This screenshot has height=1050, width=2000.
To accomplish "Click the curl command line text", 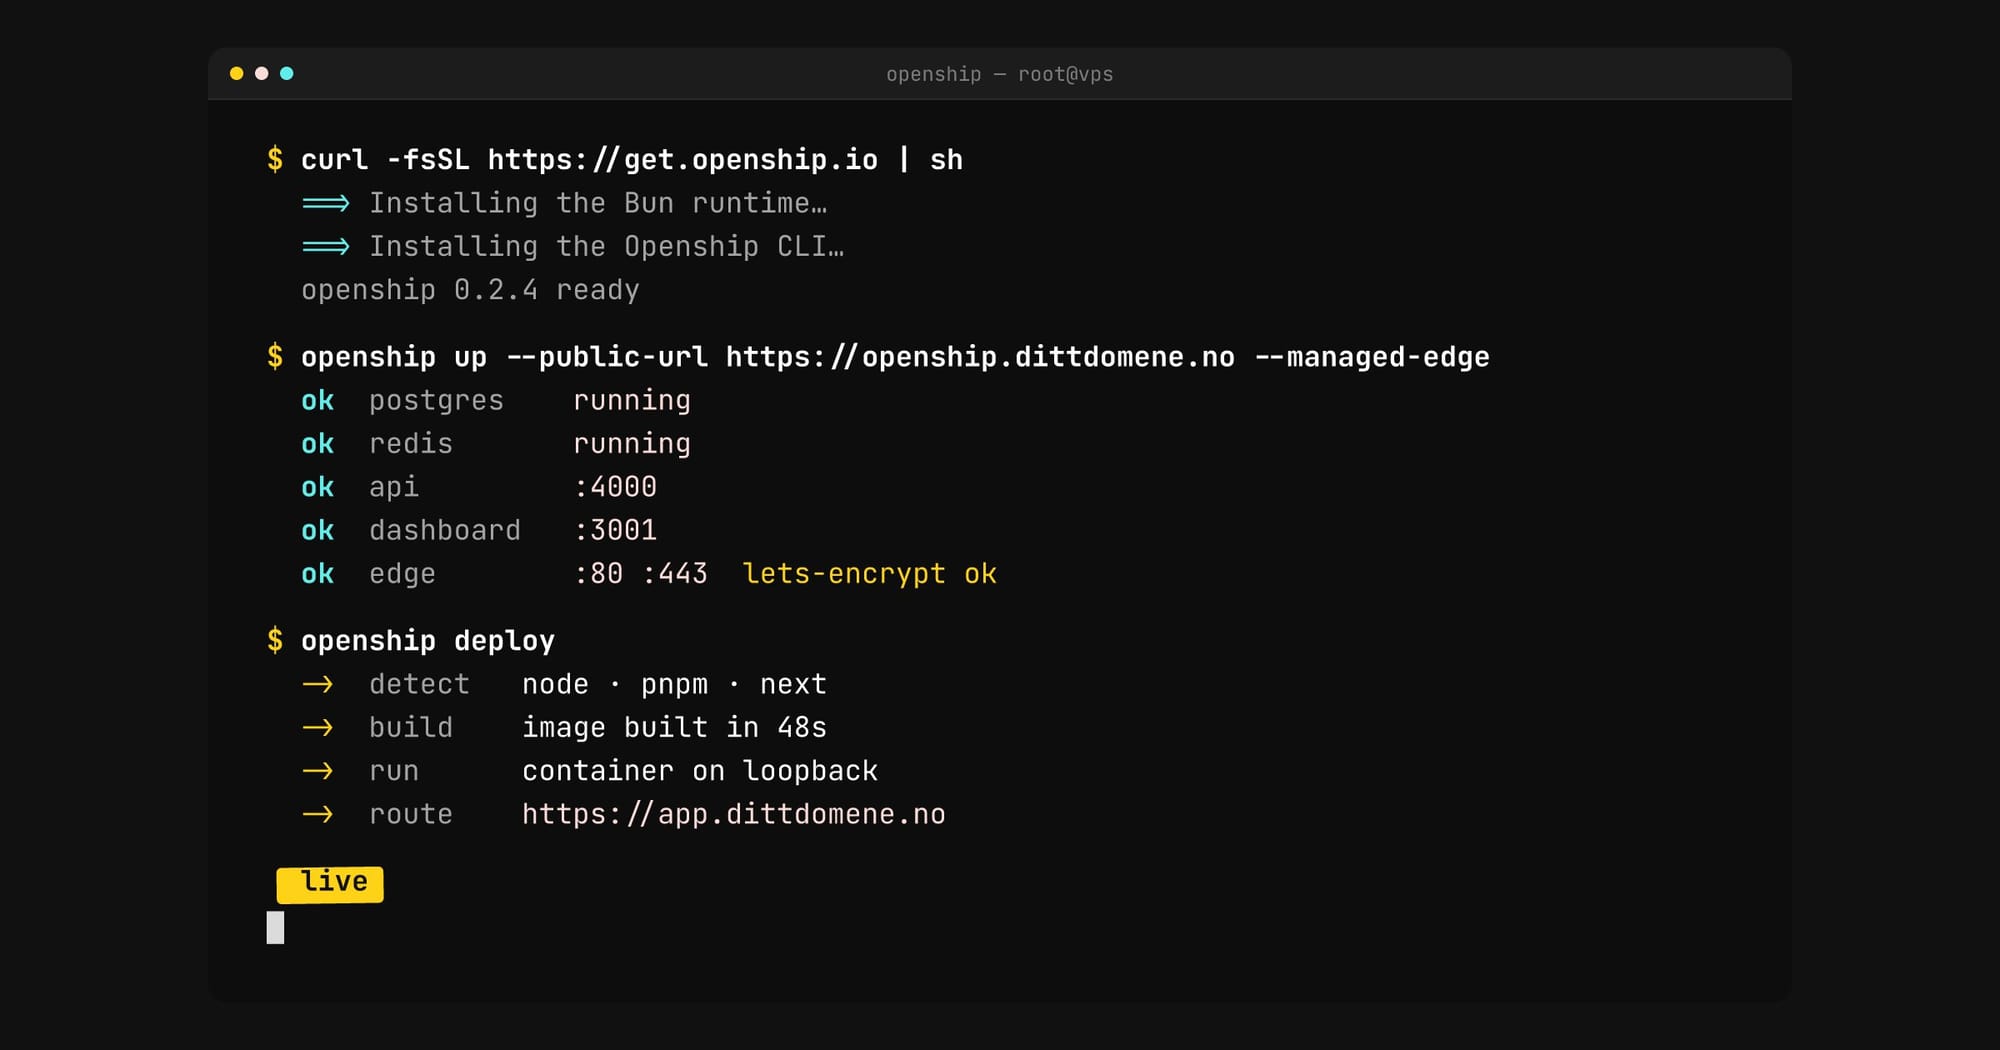I will [632, 160].
